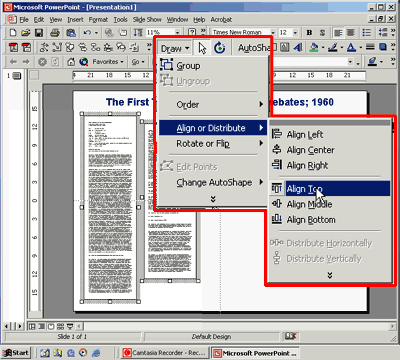Click the Print icon in toolbar
Viewport: 400px width, 360px height.
[55, 33]
